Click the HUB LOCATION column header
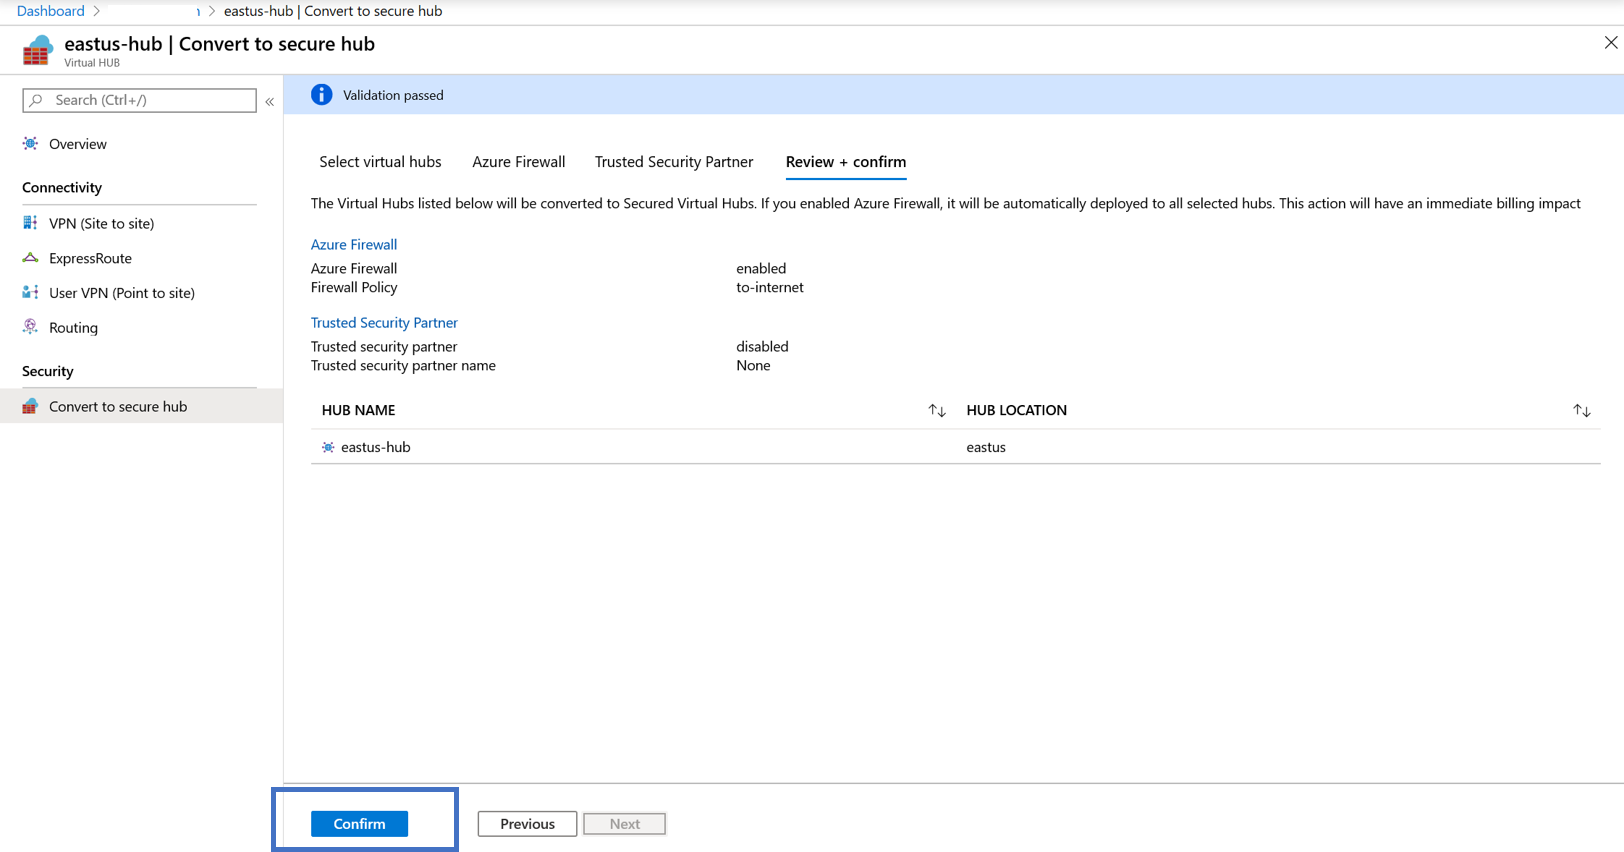Image resolution: width=1624 pixels, height=852 pixels. (1017, 410)
